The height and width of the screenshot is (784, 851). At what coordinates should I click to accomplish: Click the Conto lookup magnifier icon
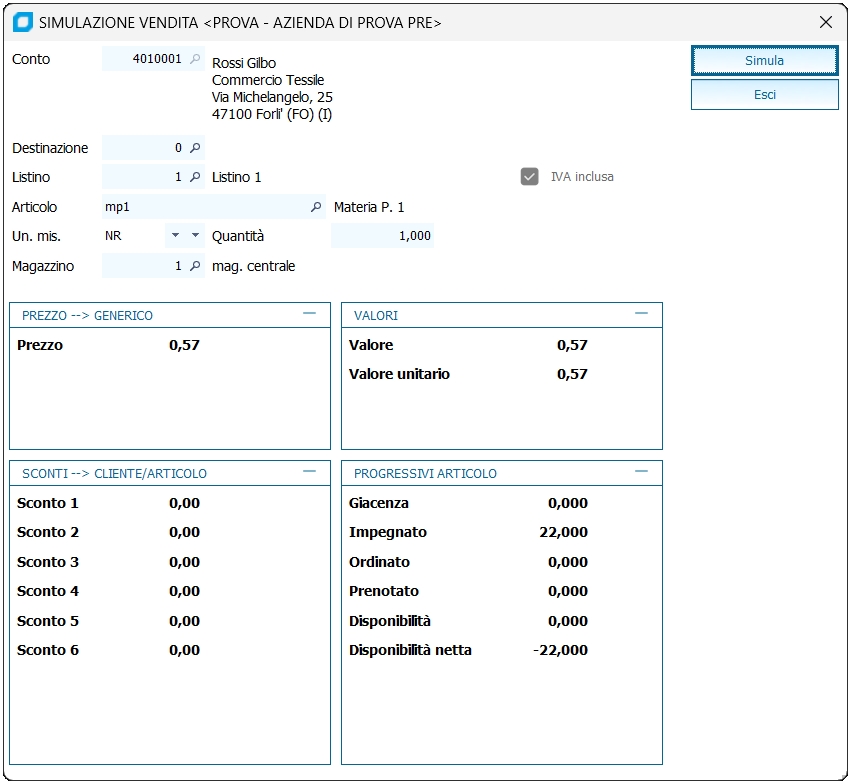[195, 59]
